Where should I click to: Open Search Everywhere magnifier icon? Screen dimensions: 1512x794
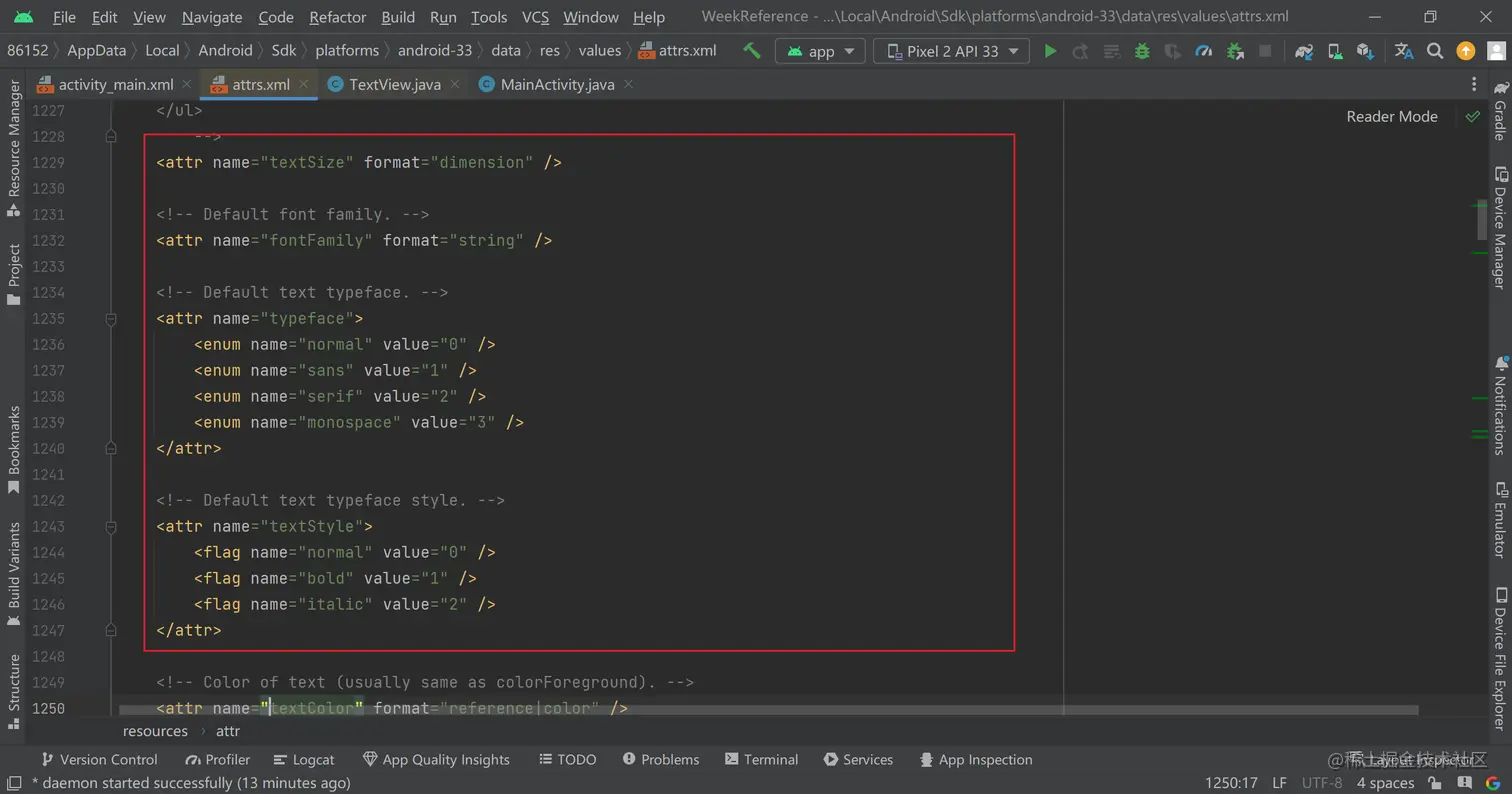coord(1435,51)
